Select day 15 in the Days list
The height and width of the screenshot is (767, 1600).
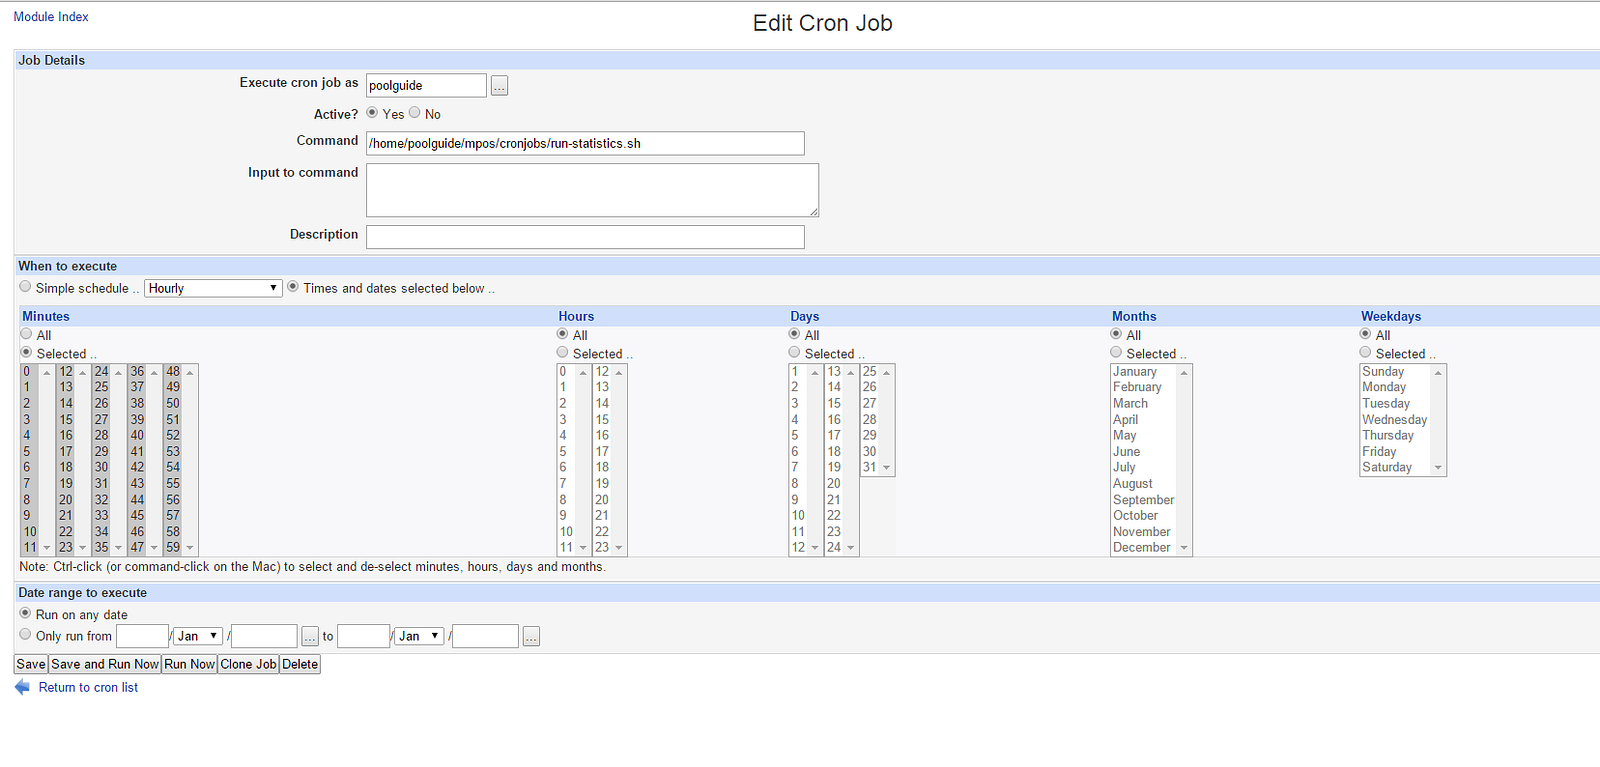(x=834, y=404)
